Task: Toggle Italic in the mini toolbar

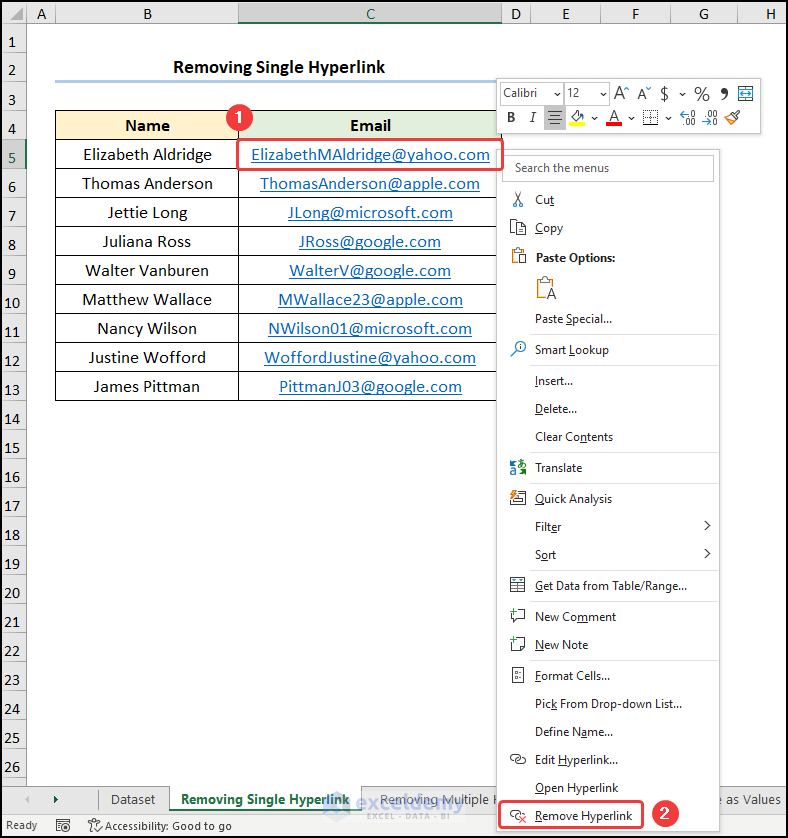Action: click(532, 118)
